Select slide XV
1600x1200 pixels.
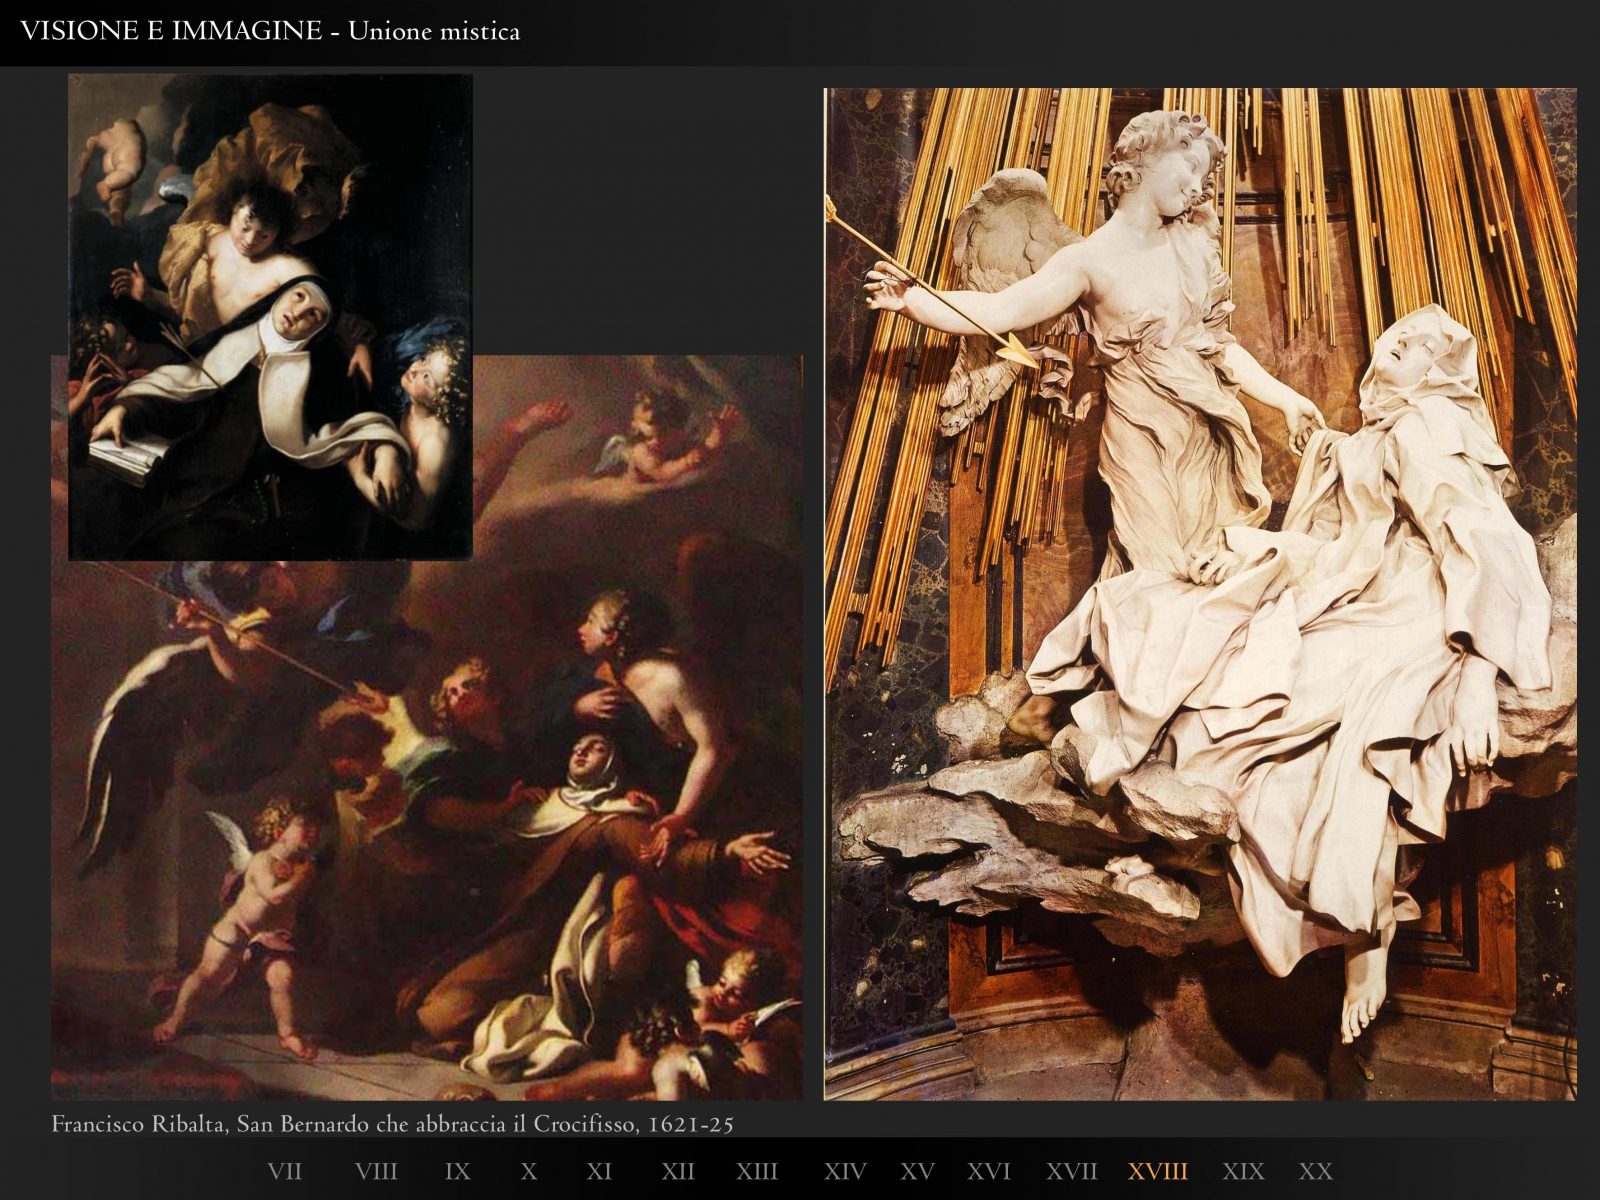[x=917, y=1171]
